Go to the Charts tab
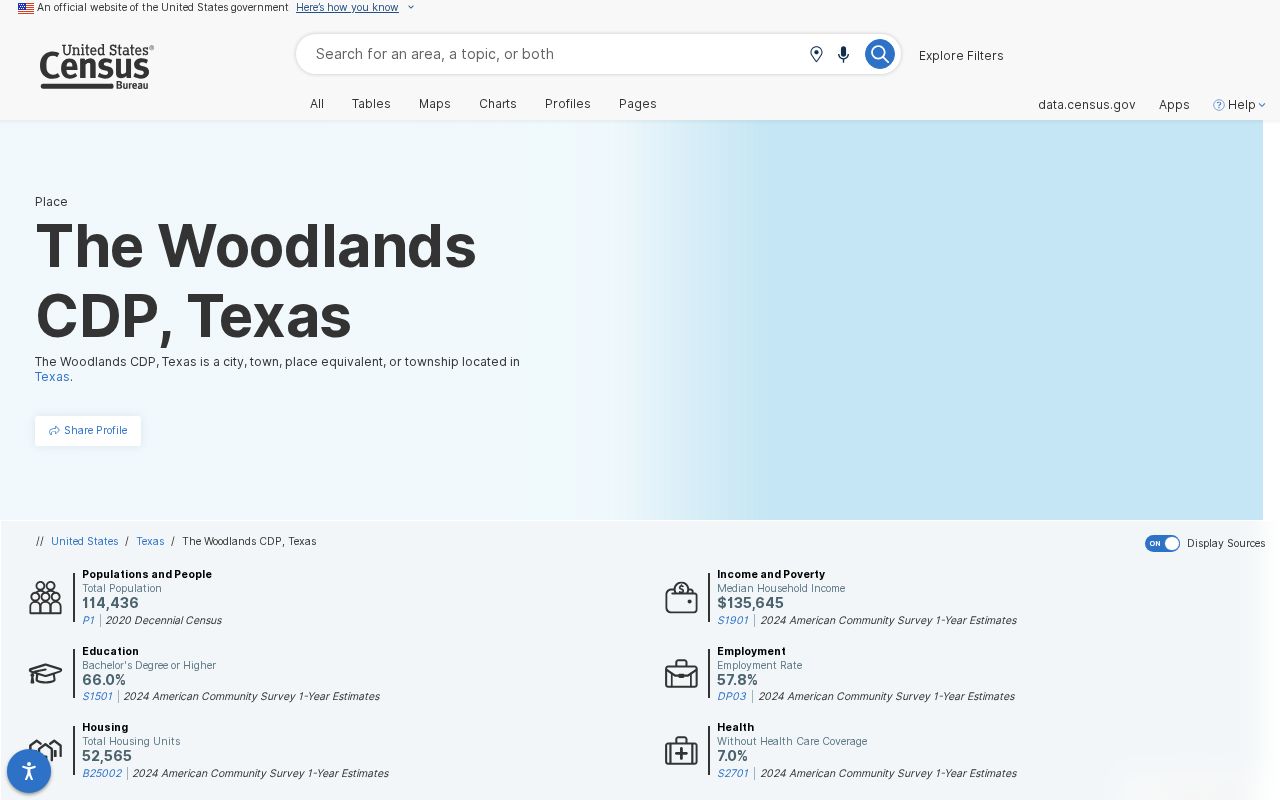1280x800 pixels. pyautogui.click(x=498, y=104)
